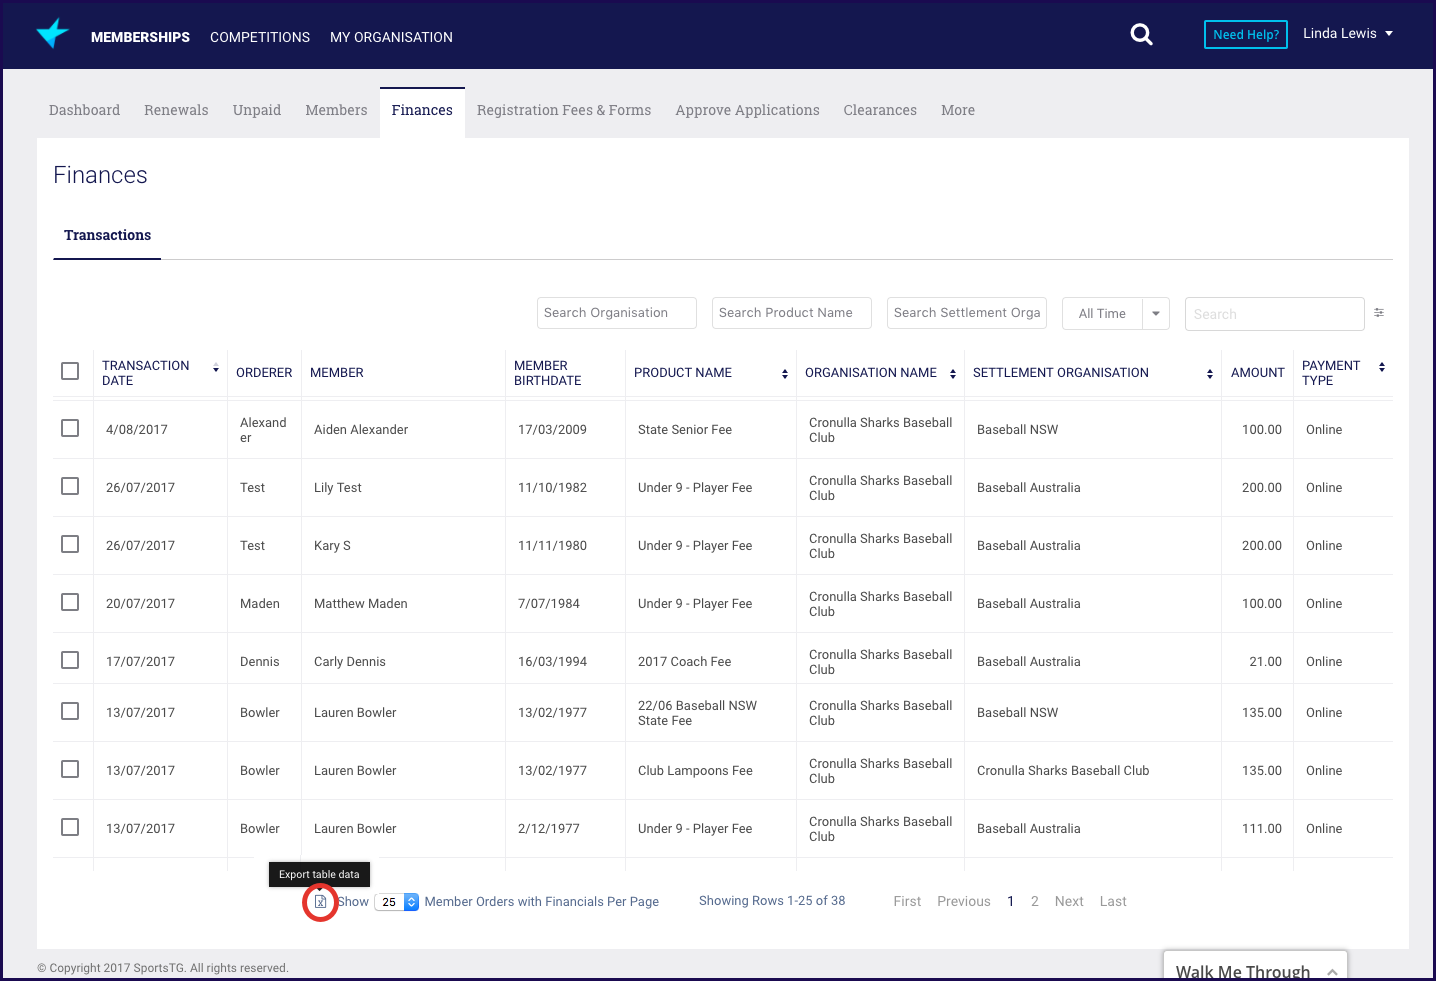The height and width of the screenshot is (981, 1436).
Task: Select the Transactions sub-tab
Action: (107, 235)
